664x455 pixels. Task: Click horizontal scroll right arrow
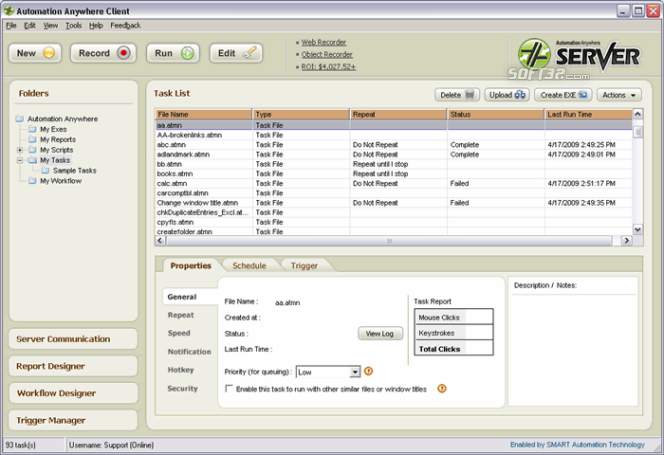(626, 241)
